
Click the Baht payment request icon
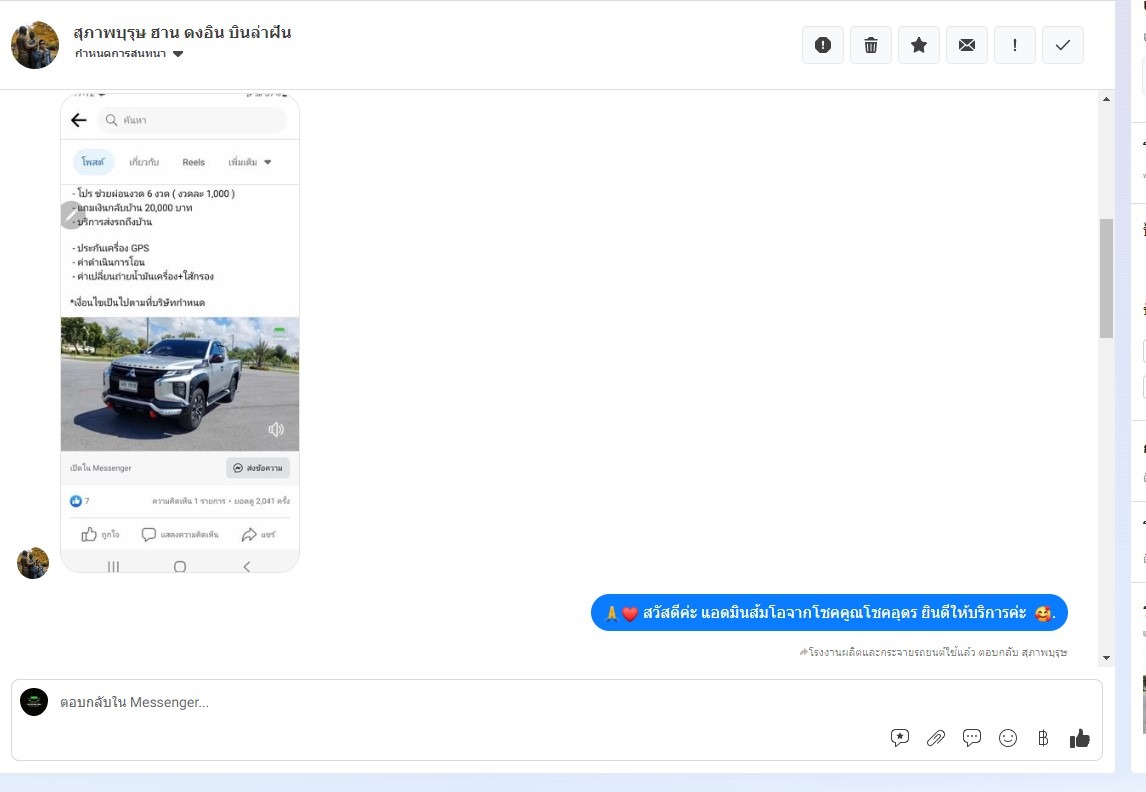tap(1043, 738)
